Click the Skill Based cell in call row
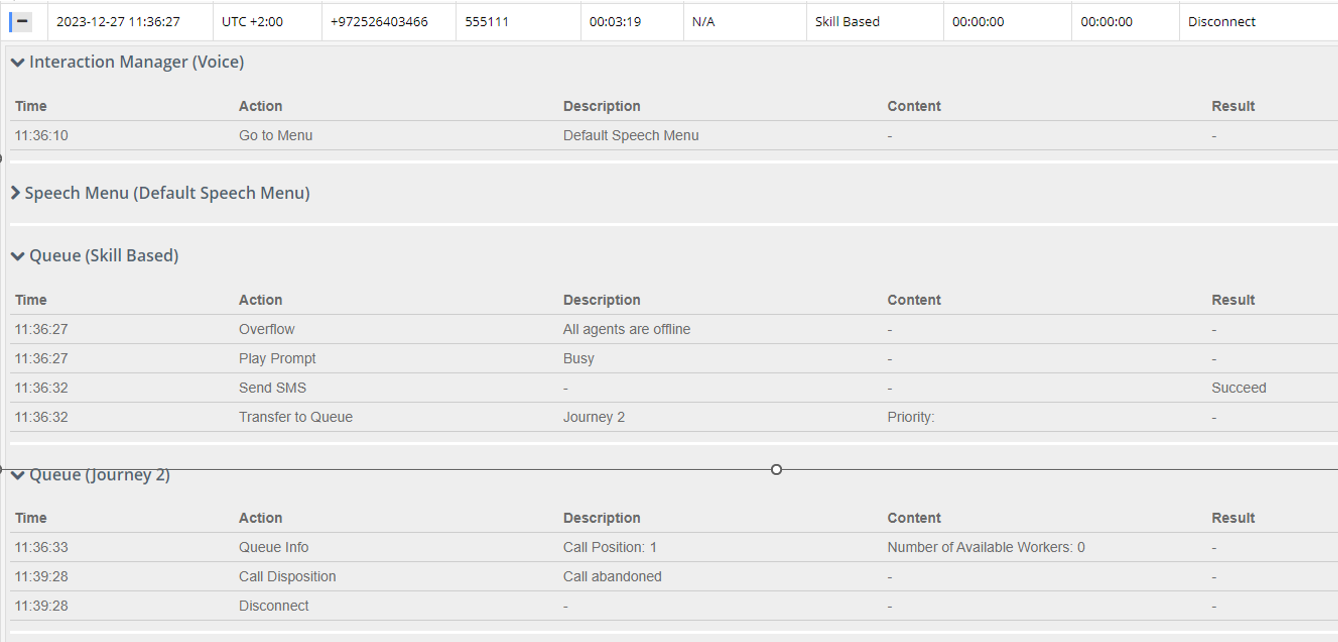Viewport: 1338px width, 642px height. point(847,21)
